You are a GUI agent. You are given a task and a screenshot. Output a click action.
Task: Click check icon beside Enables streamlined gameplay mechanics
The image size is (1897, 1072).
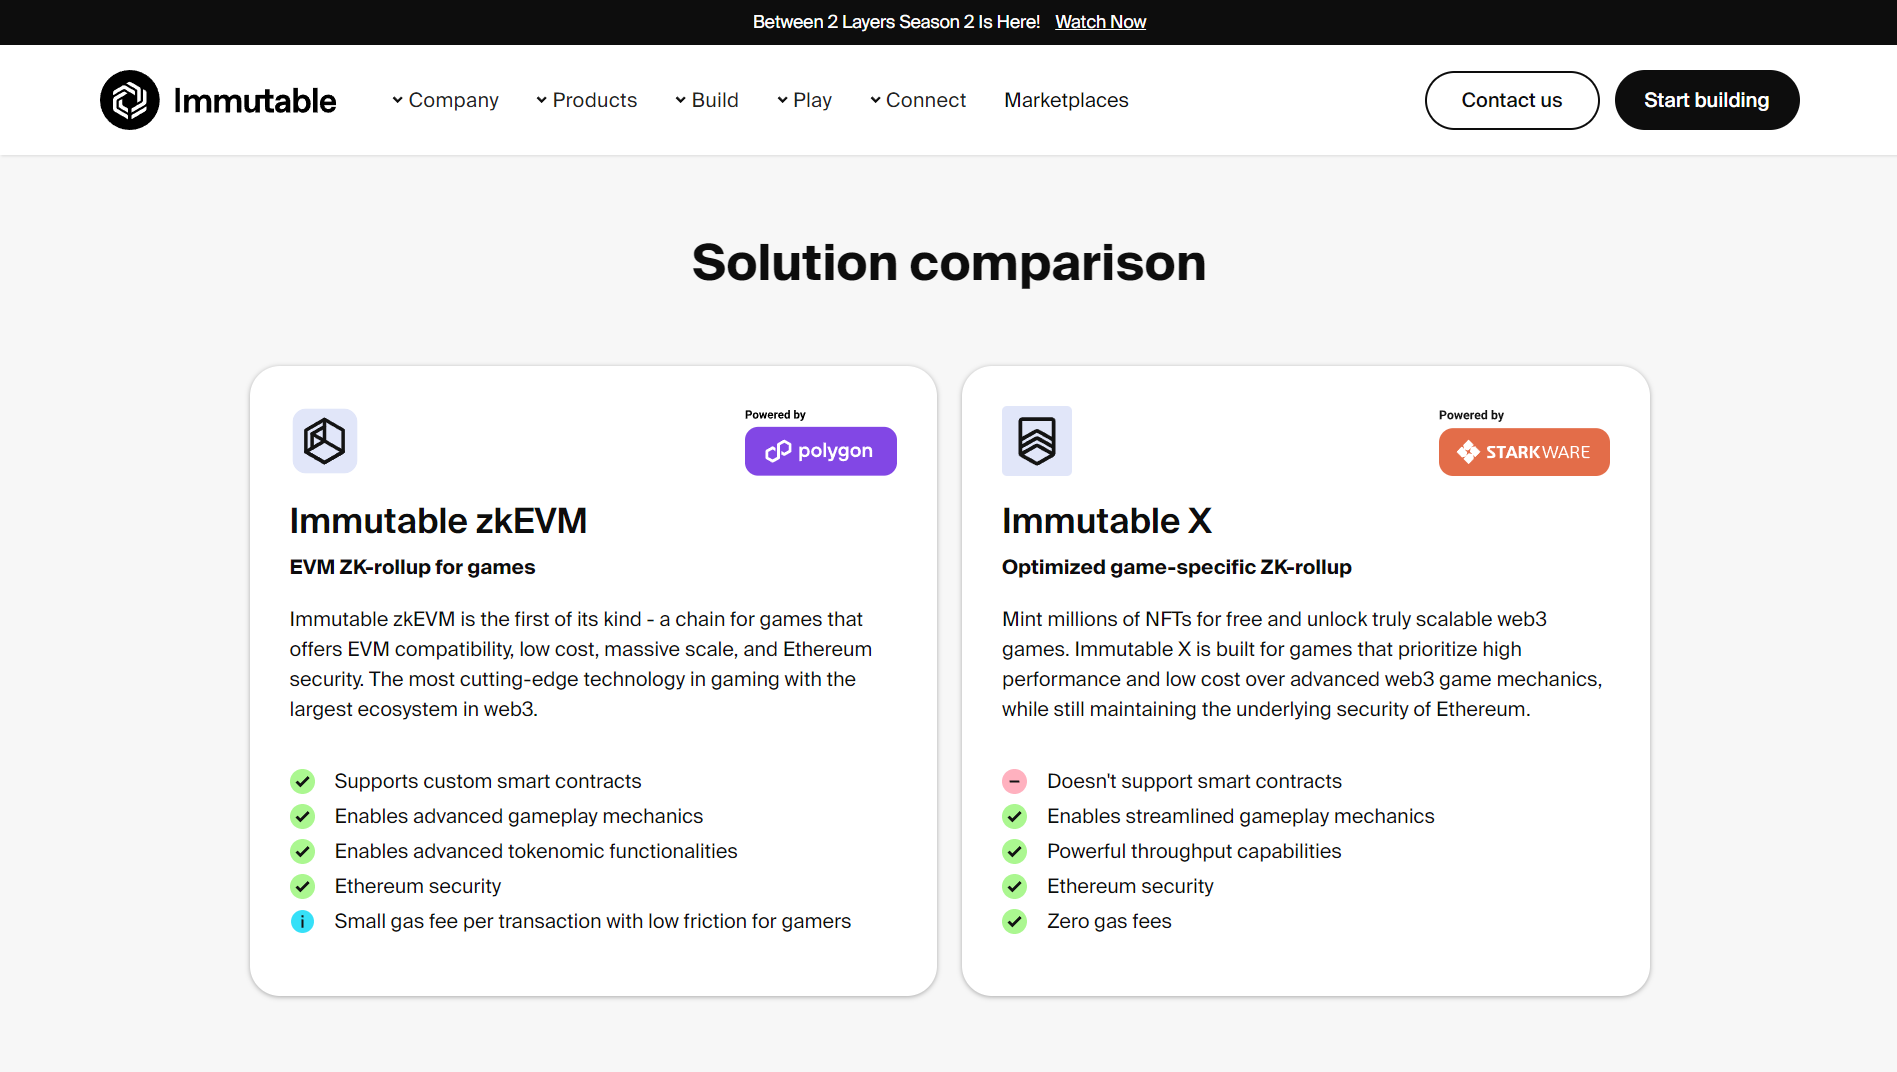click(x=1014, y=816)
